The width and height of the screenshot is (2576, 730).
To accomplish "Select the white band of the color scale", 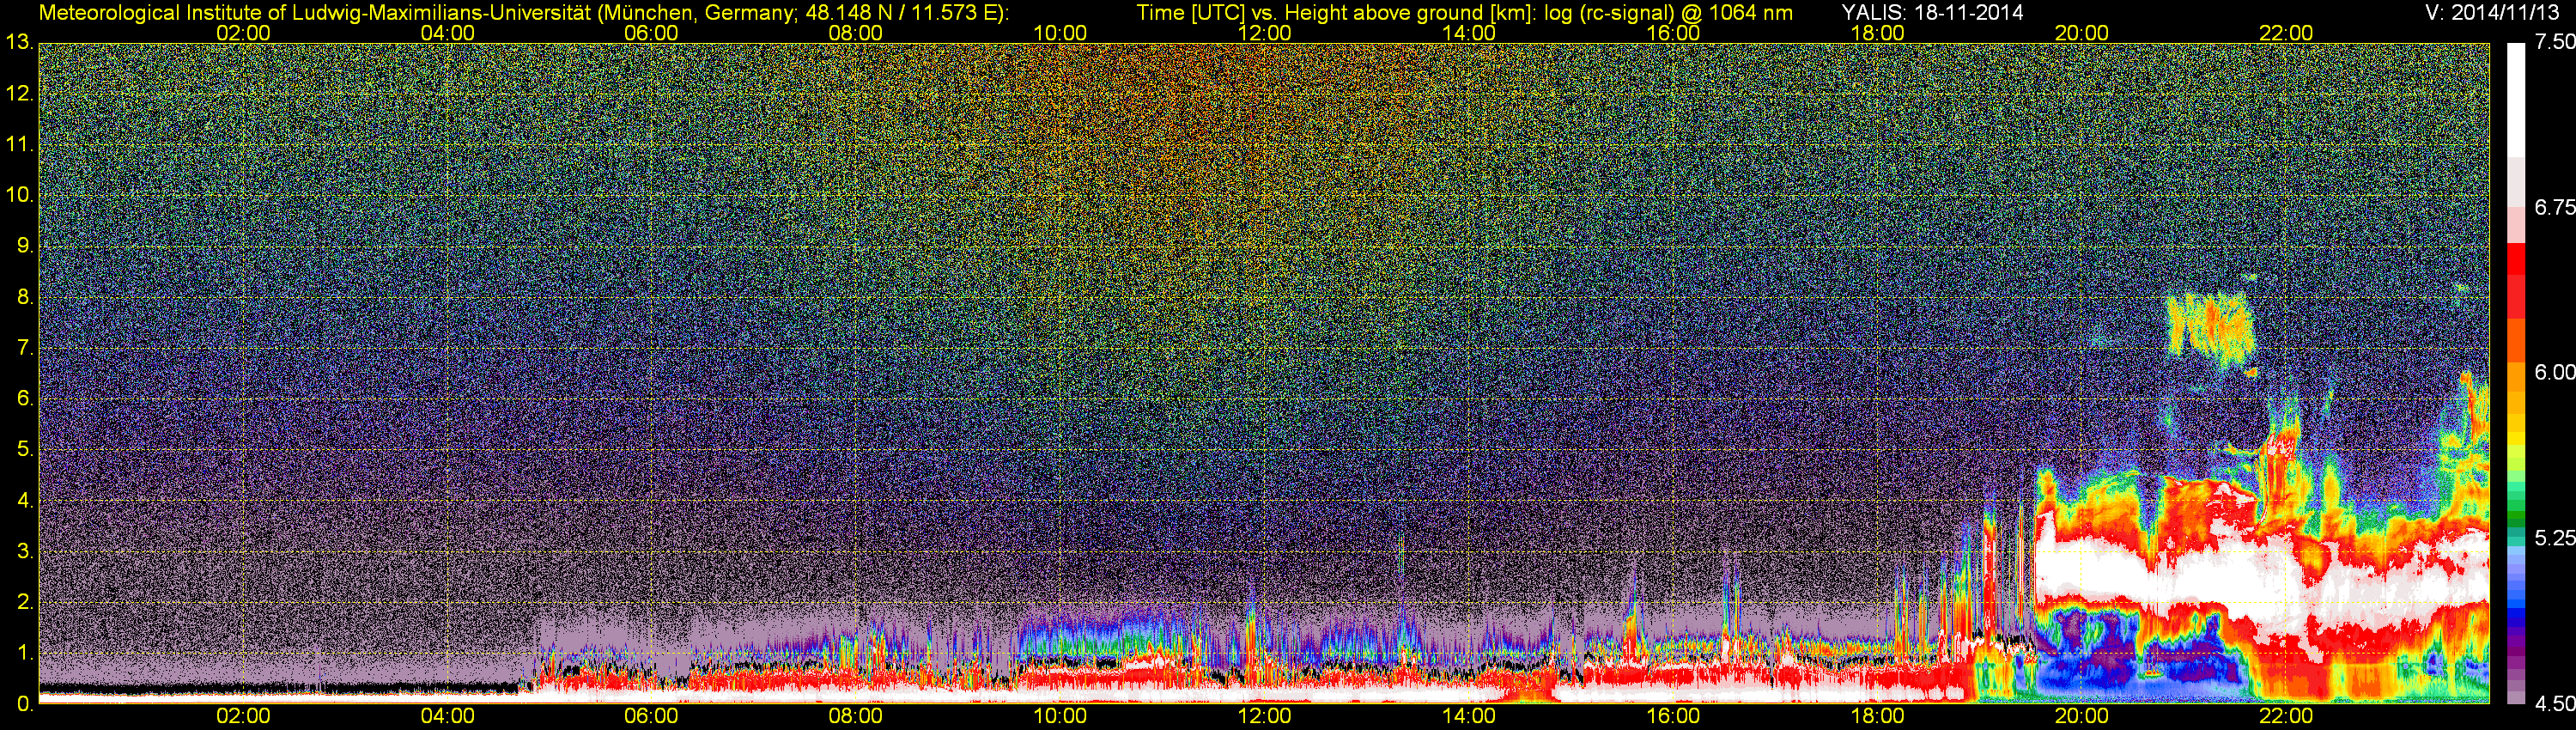I will (2516, 100).
